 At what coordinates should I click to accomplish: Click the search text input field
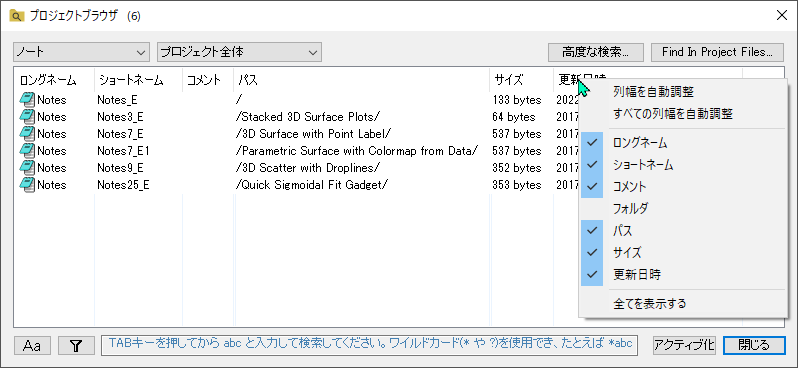(369, 346)
